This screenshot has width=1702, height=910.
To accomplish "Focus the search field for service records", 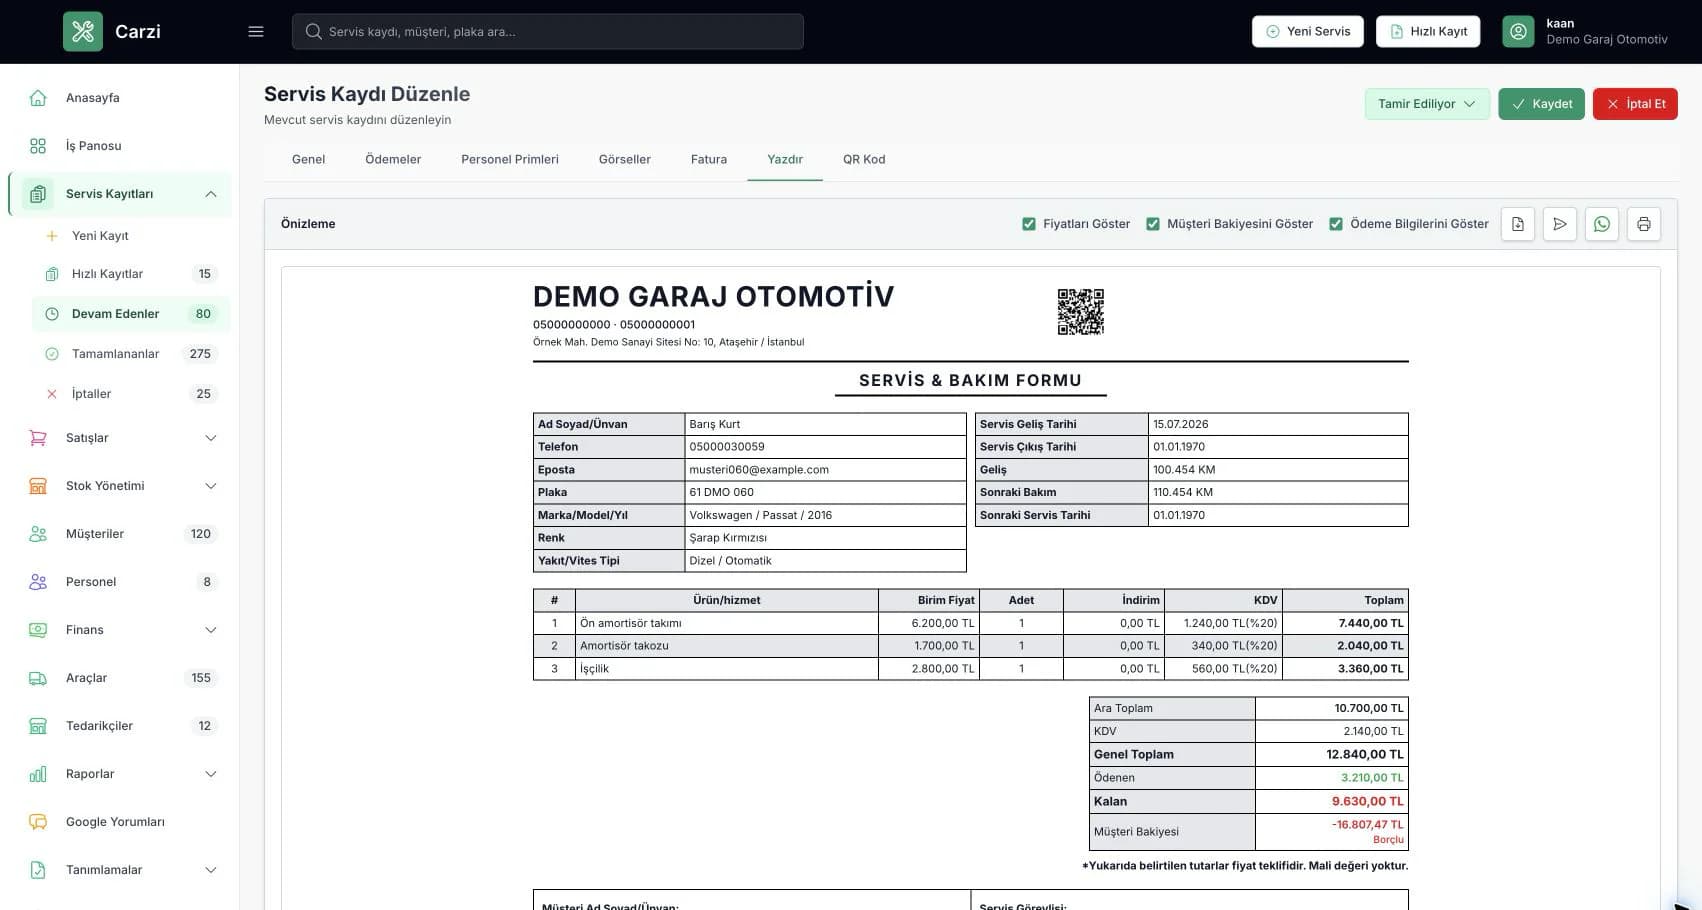I will point(548,32).
